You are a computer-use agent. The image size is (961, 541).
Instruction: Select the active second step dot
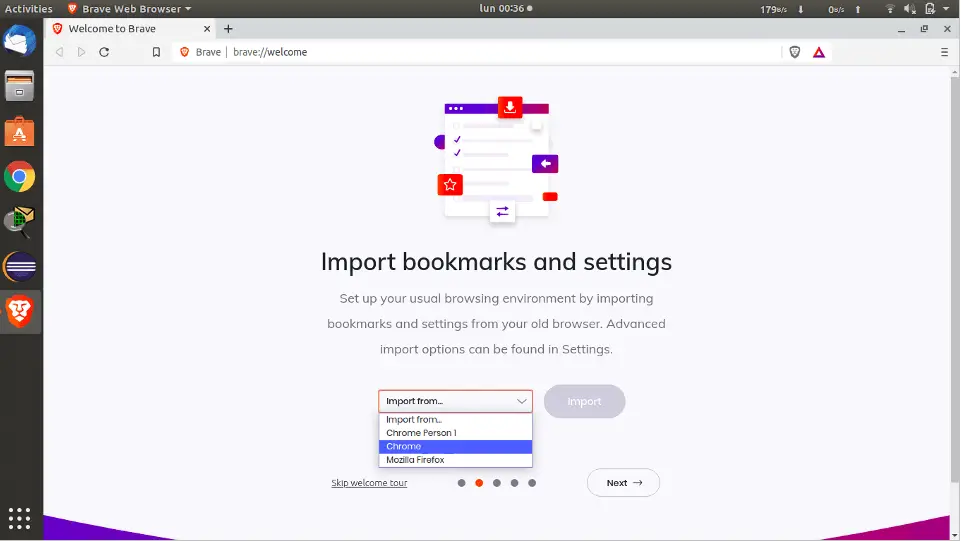(479, 483)
